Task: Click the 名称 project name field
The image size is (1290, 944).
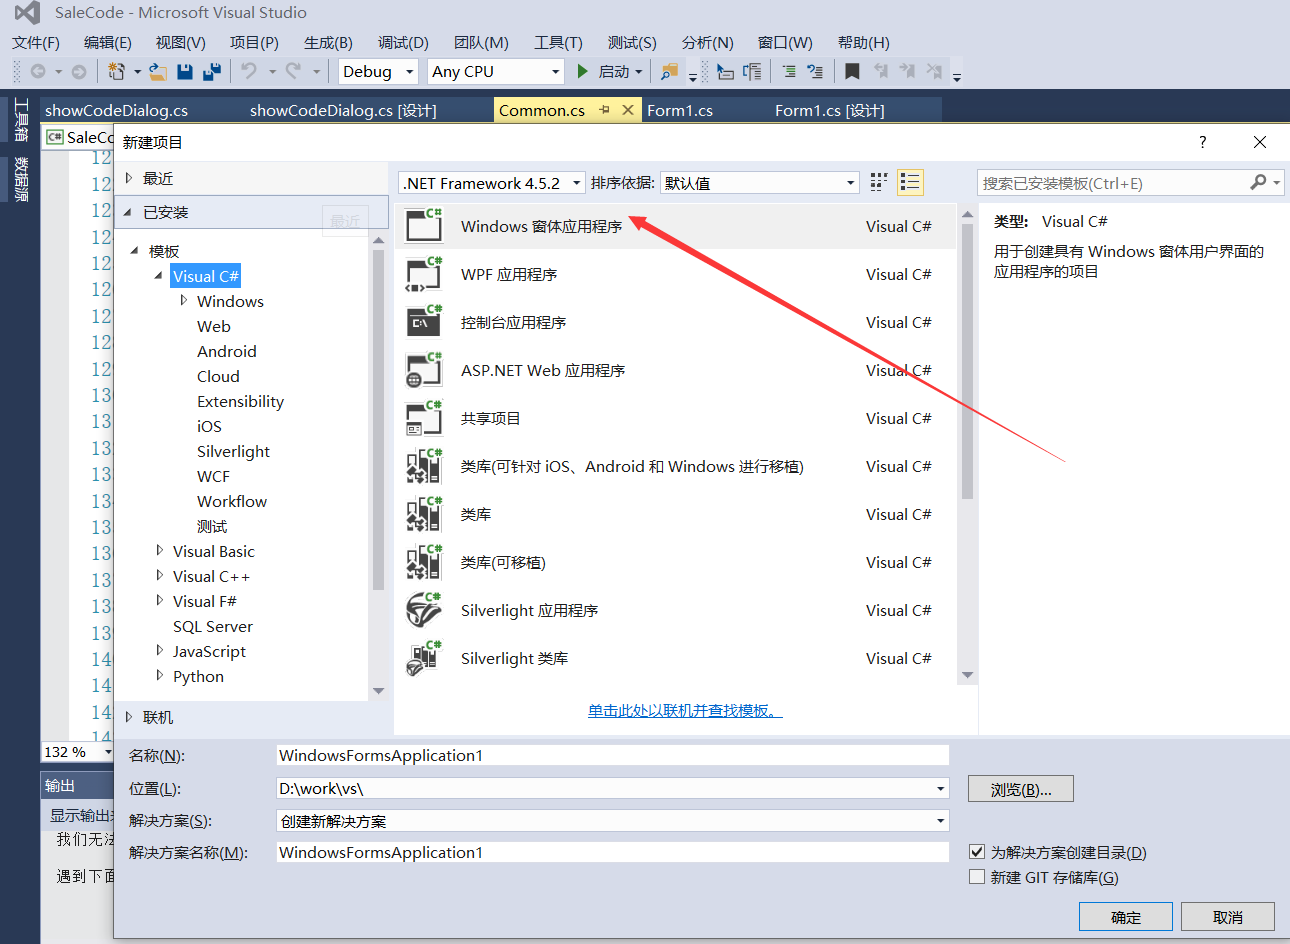Action: coord(612,755)
